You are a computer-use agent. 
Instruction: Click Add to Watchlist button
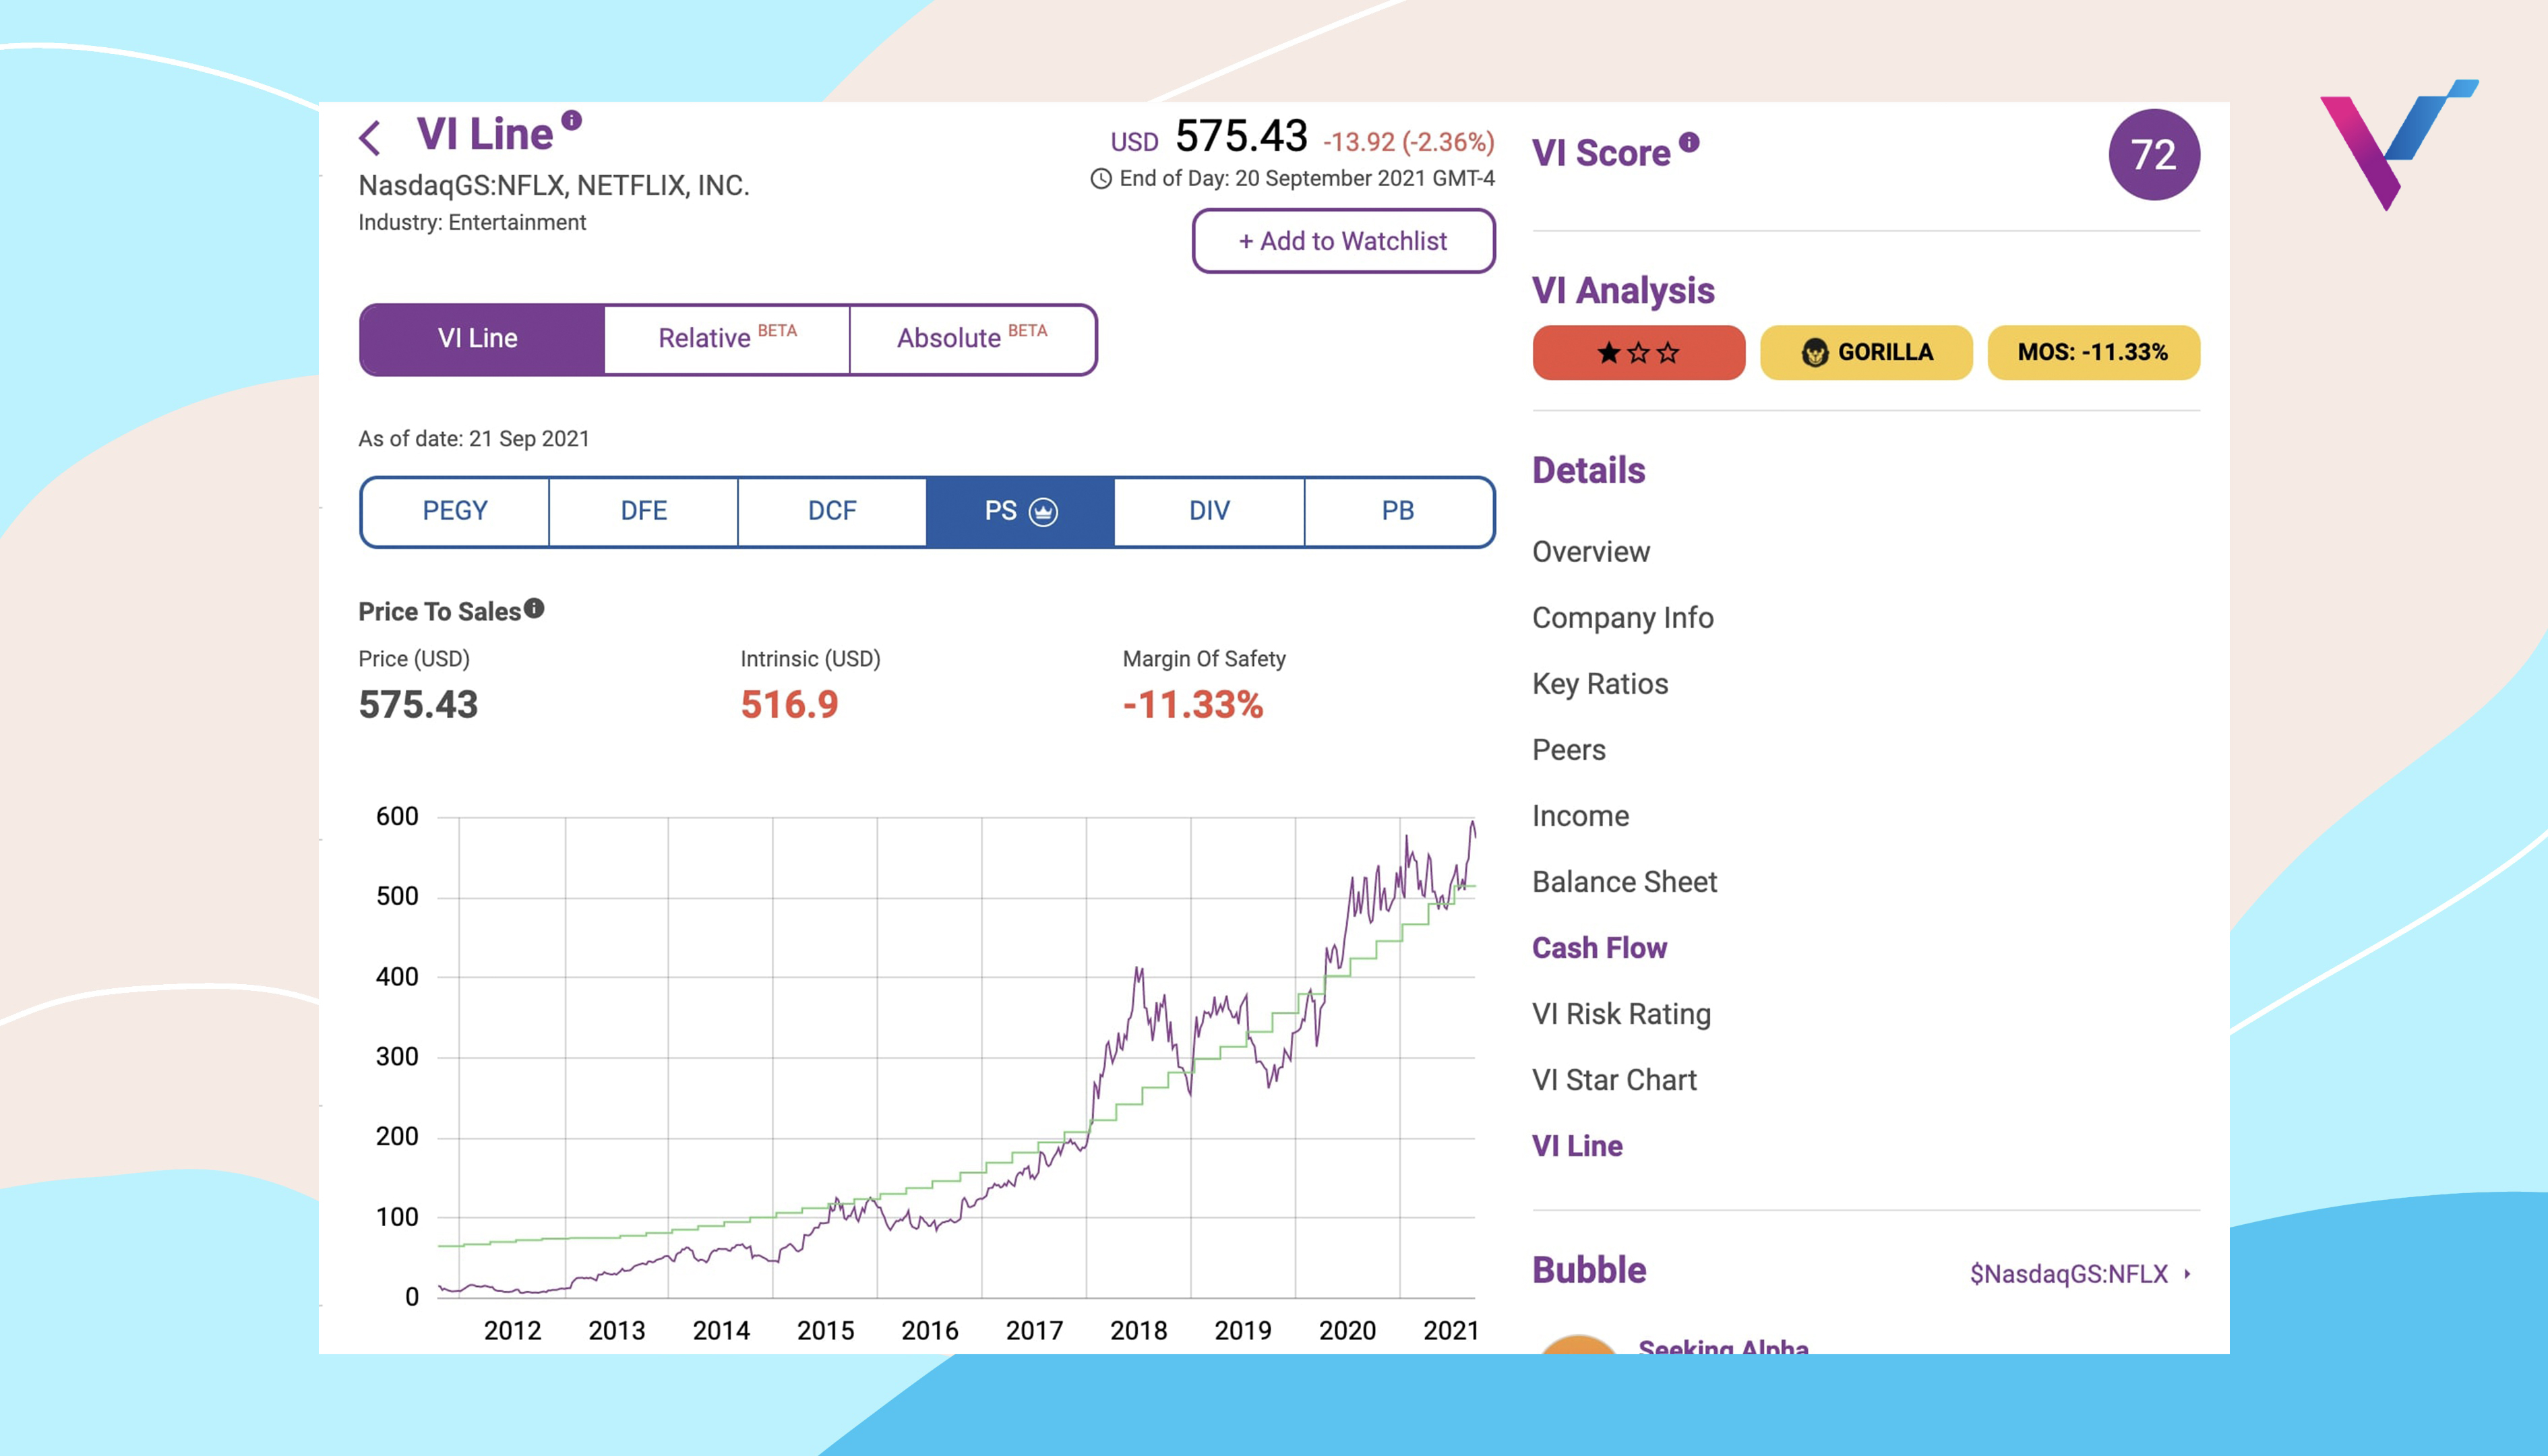click(x=1343, y=241)
